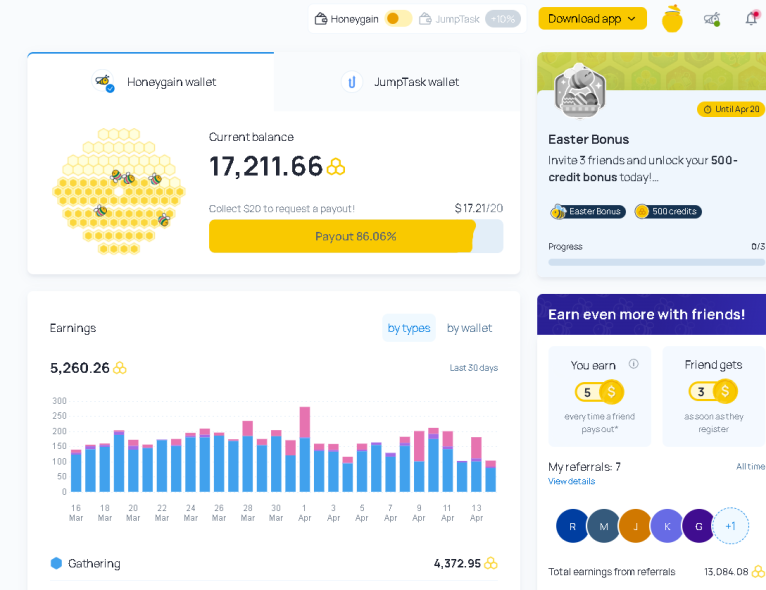Click the Easter Bonus badge avatar image
766x590 pixels.
tap(580, 91)
